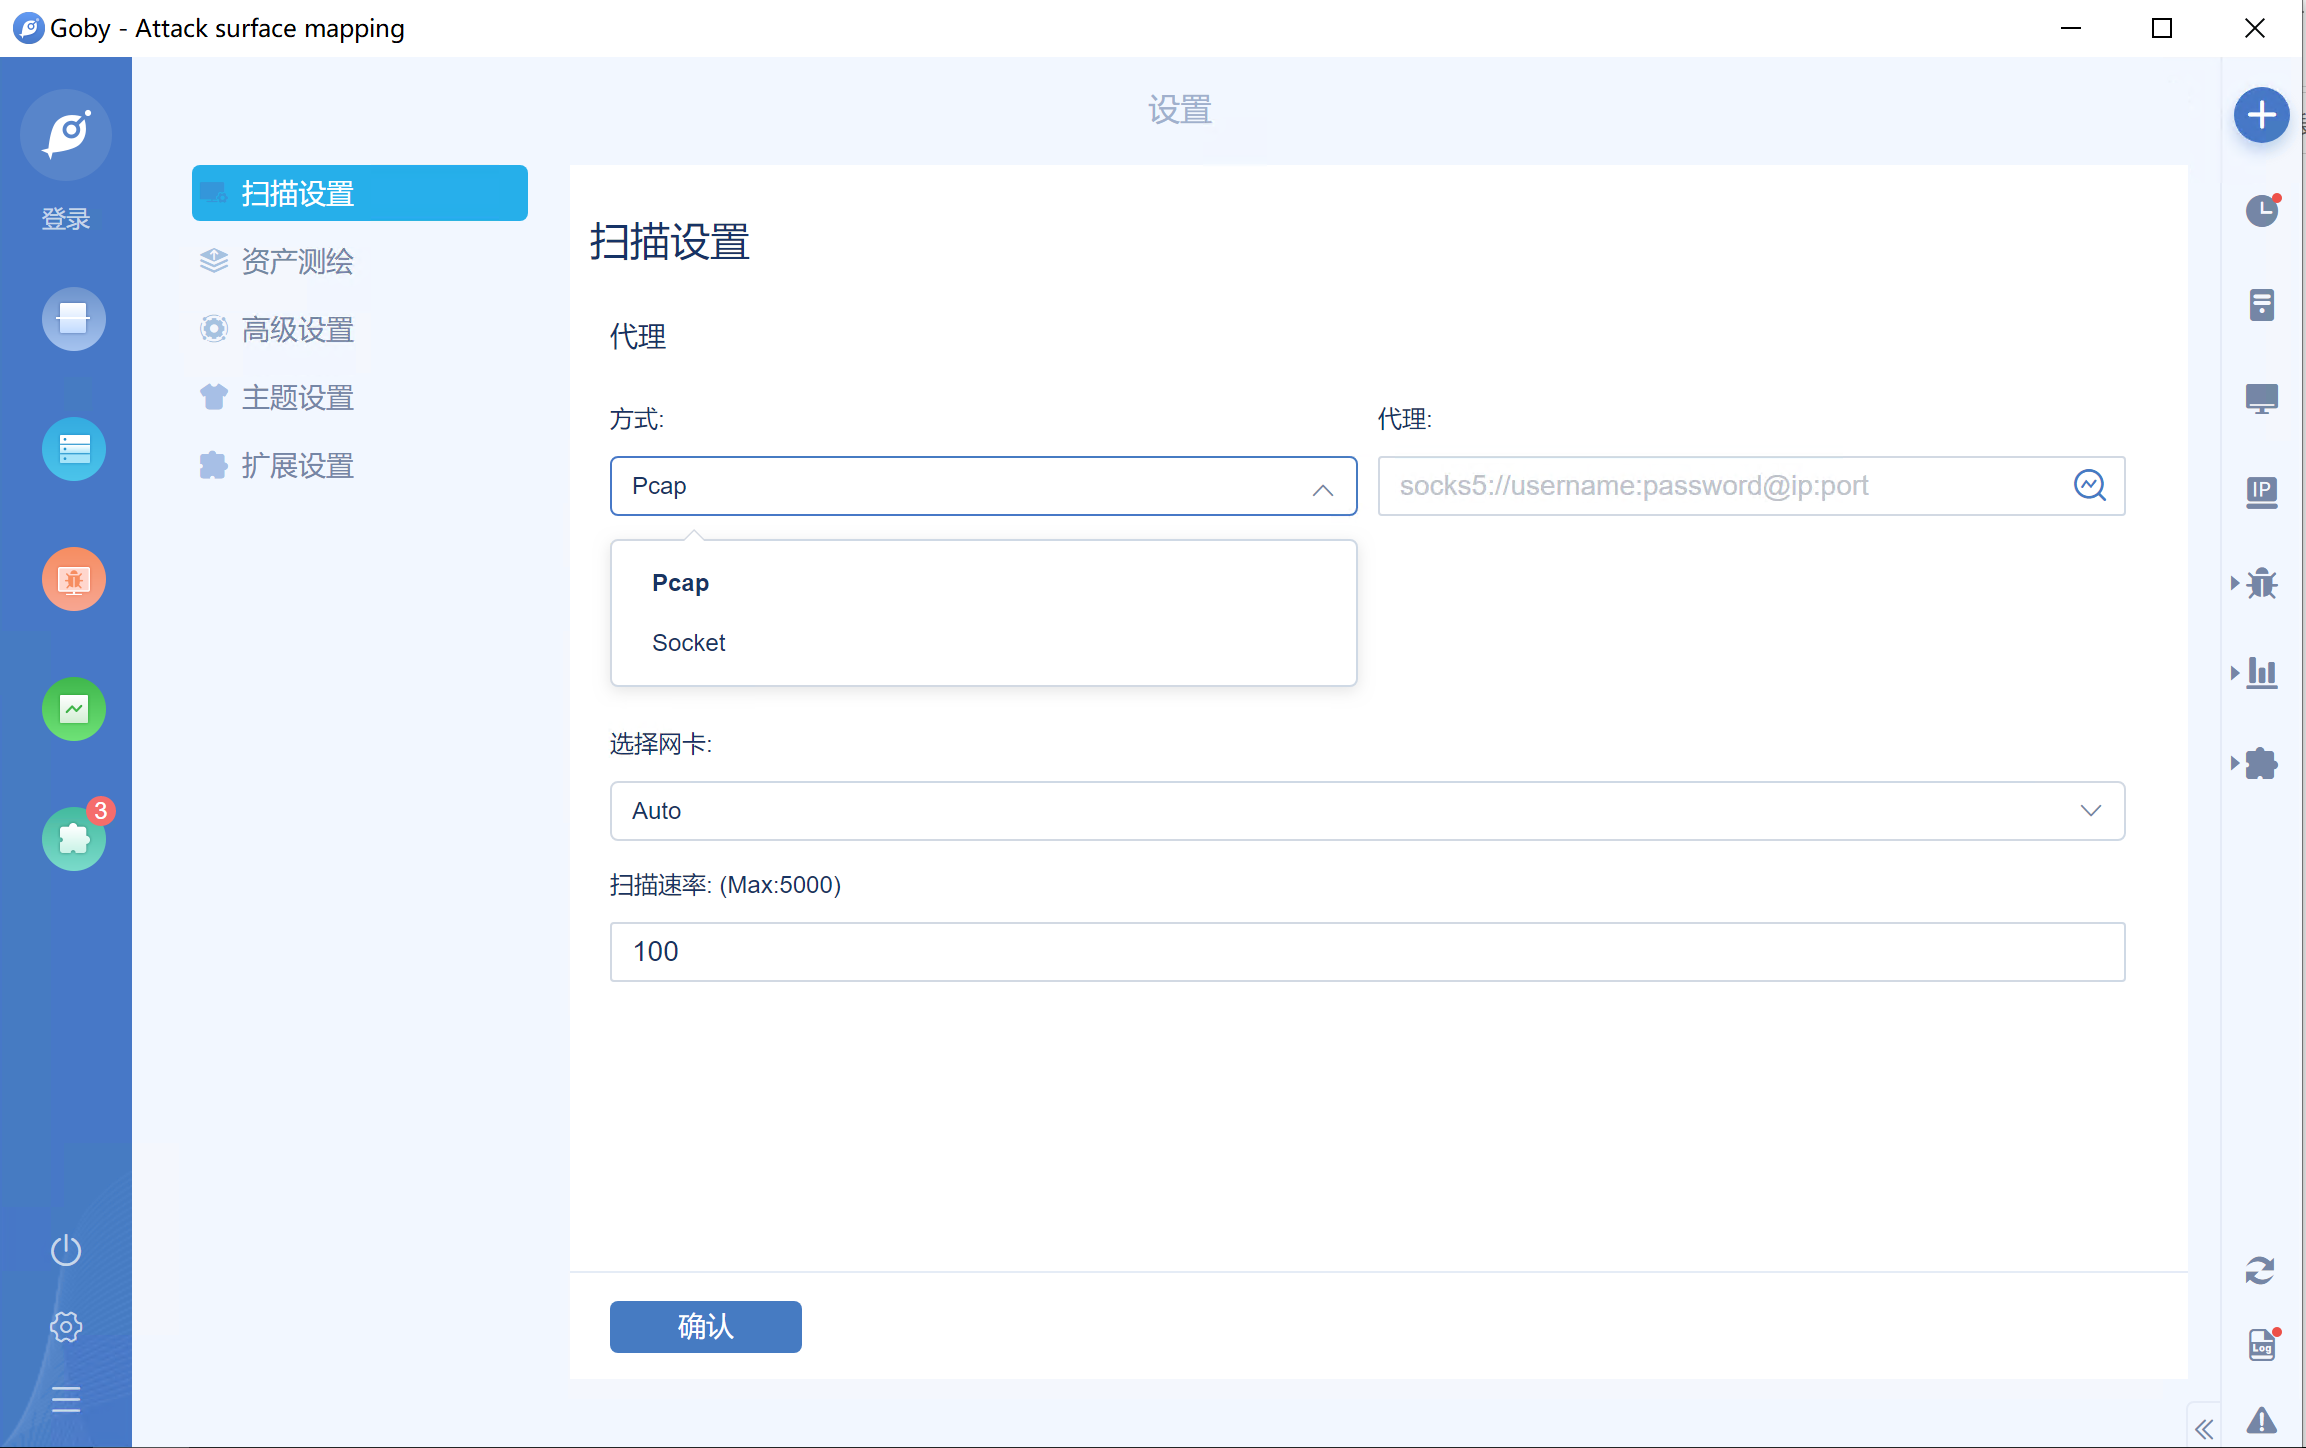Click the 确认 confirm button

pos(706,1327)
